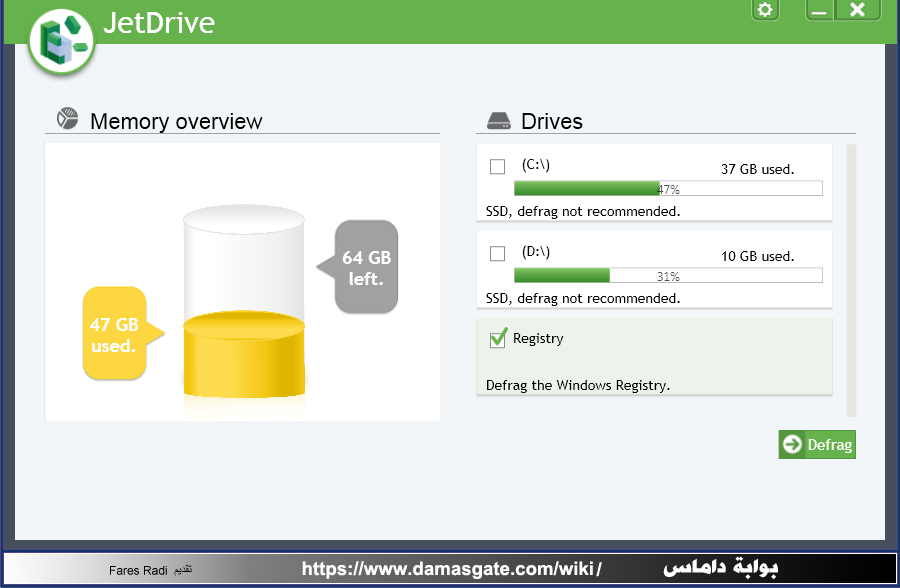
Task: Click the D: drive 31% usage bar
Action: click(668, 276)
